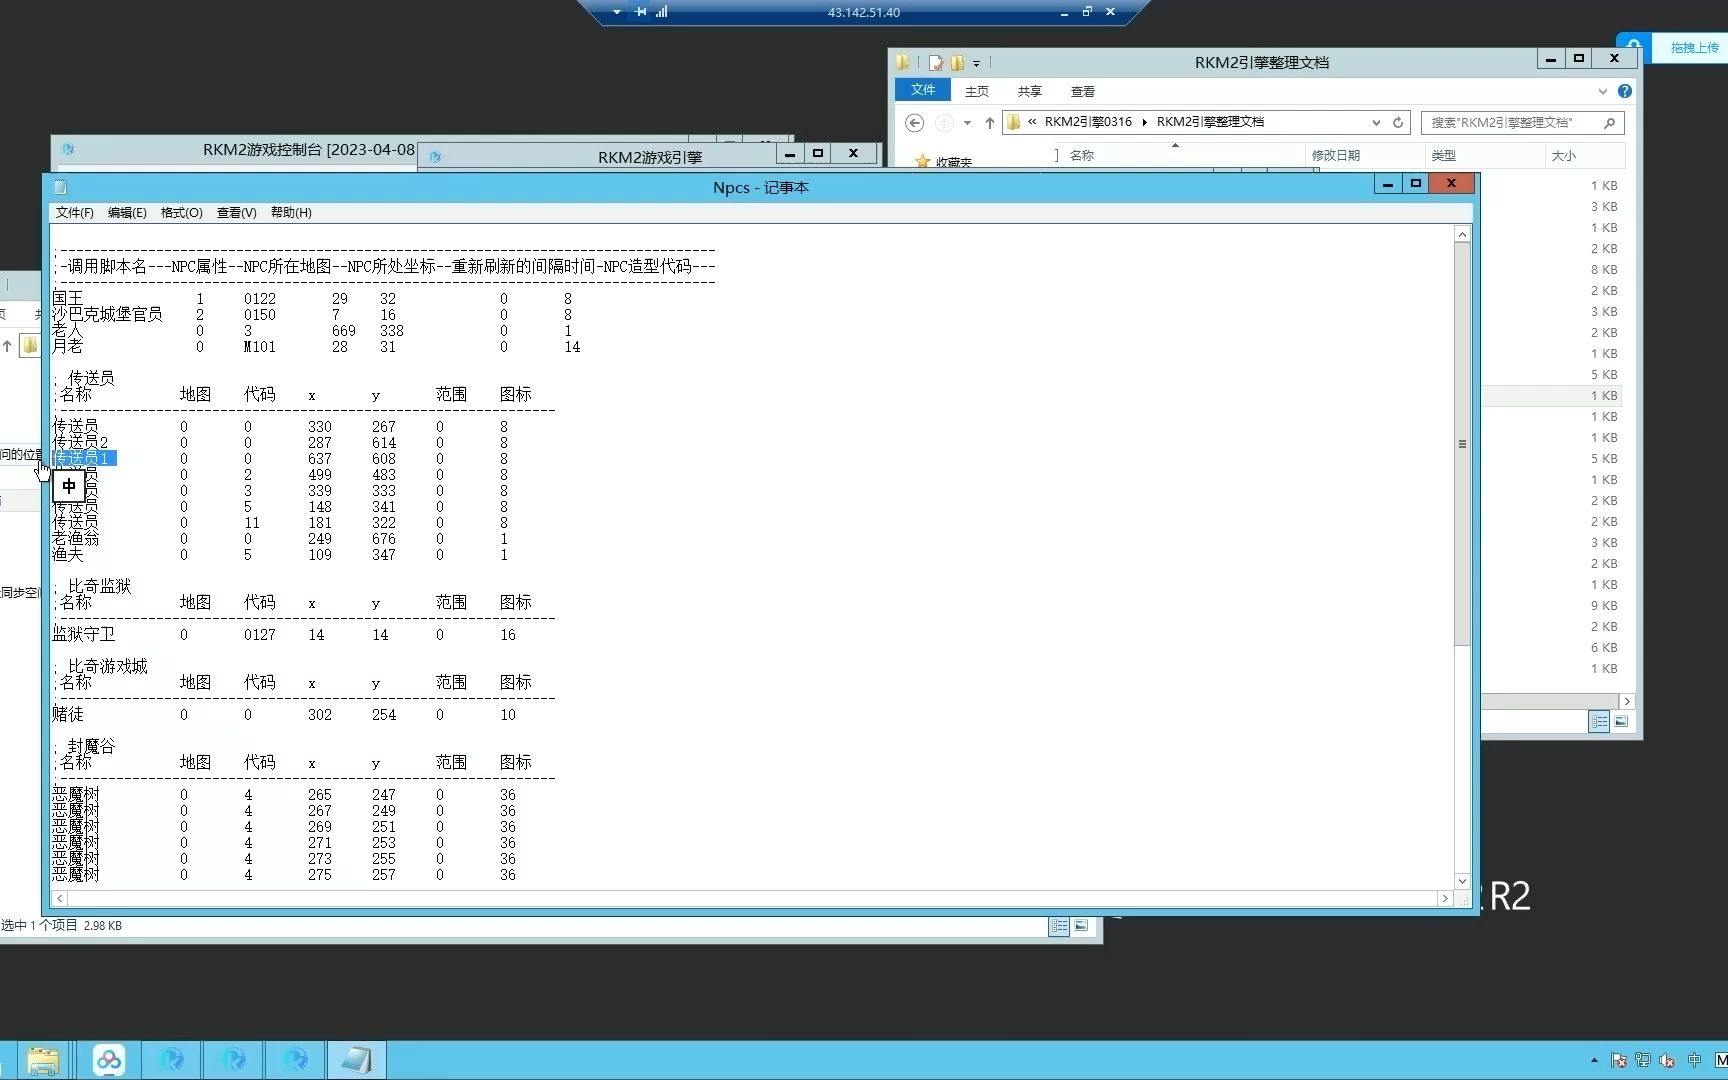
Task: Open the 查看(V) menu in Notepad
Action: [x=236, y=213]
